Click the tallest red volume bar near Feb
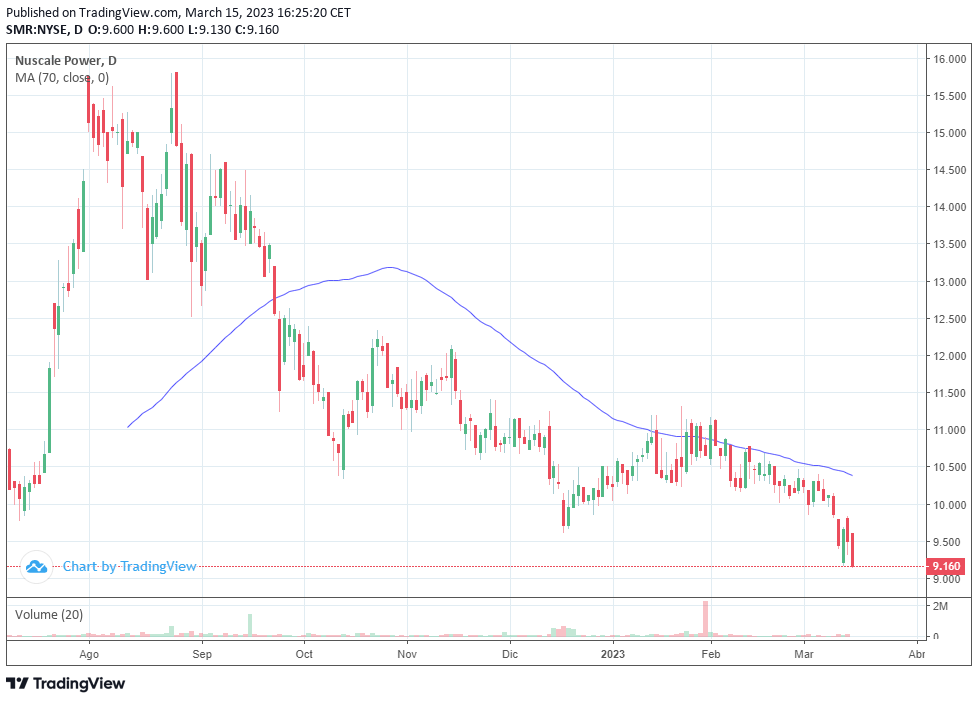This screenshot has height=702, width=978. 705,618
